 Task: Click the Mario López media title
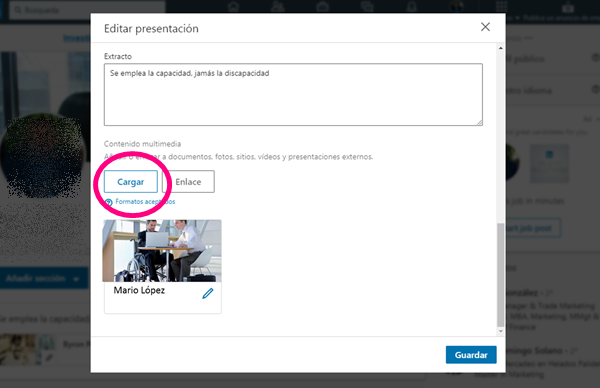[x=139, y=290]
